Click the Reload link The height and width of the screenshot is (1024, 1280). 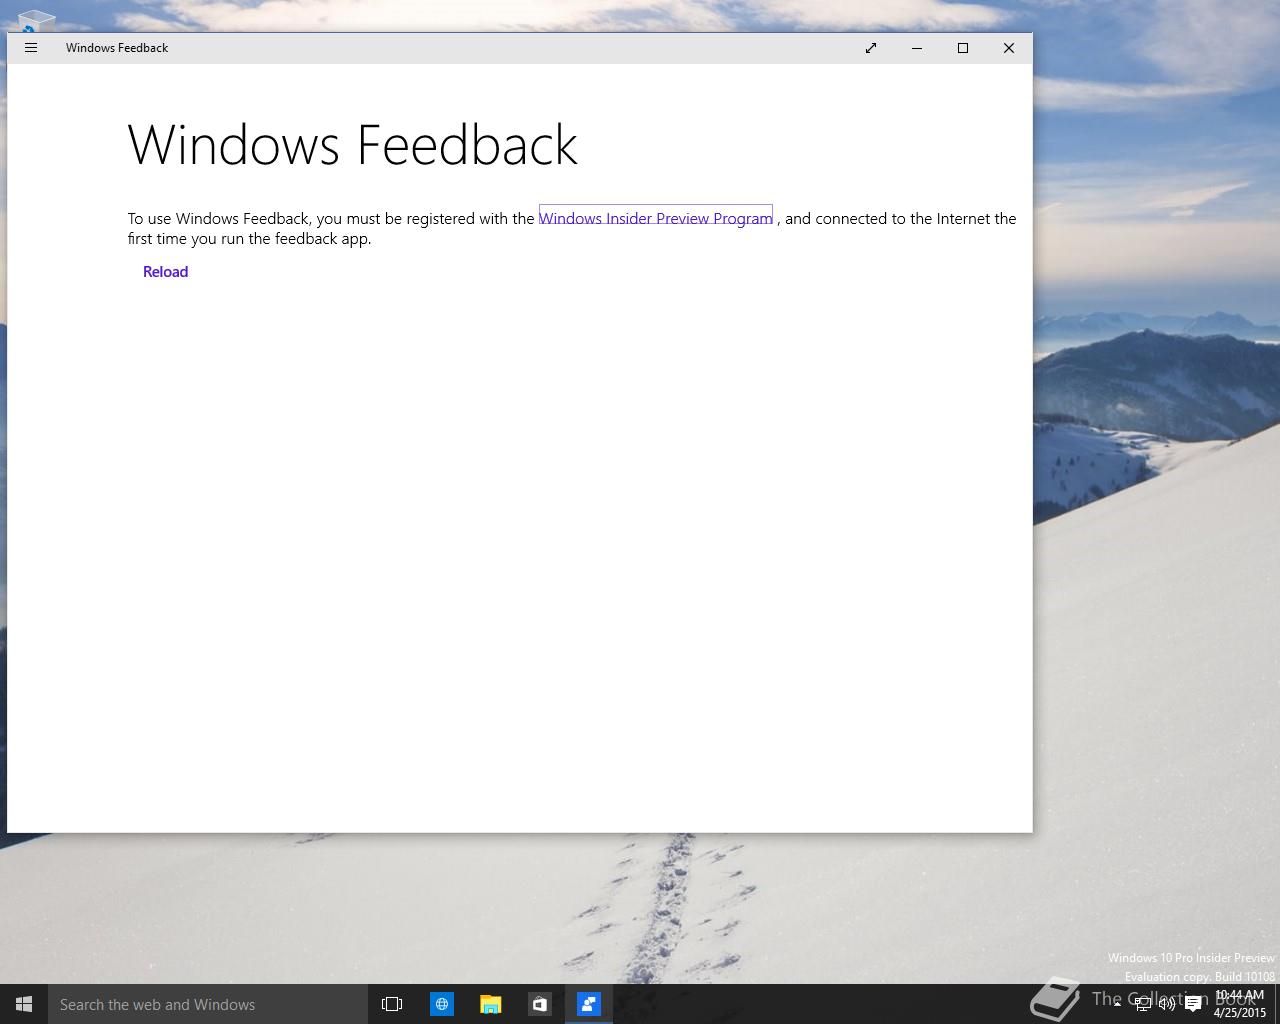[165, 272]
